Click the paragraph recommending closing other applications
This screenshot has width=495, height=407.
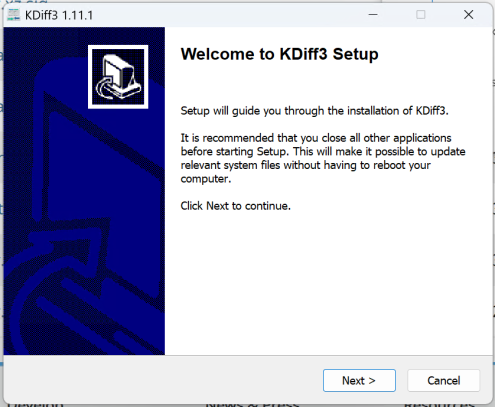[x=323, y=158]
